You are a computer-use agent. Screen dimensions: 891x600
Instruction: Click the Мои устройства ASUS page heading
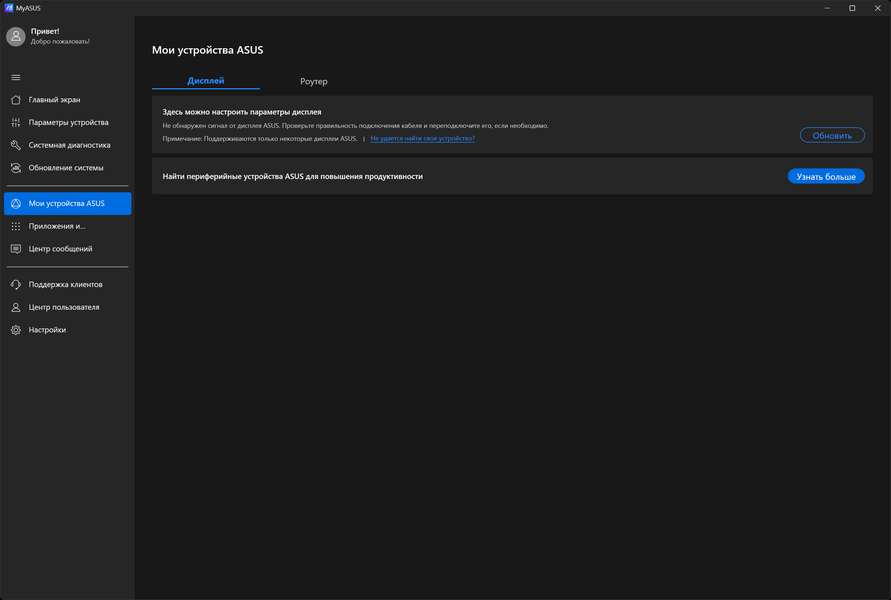(207, 50)
